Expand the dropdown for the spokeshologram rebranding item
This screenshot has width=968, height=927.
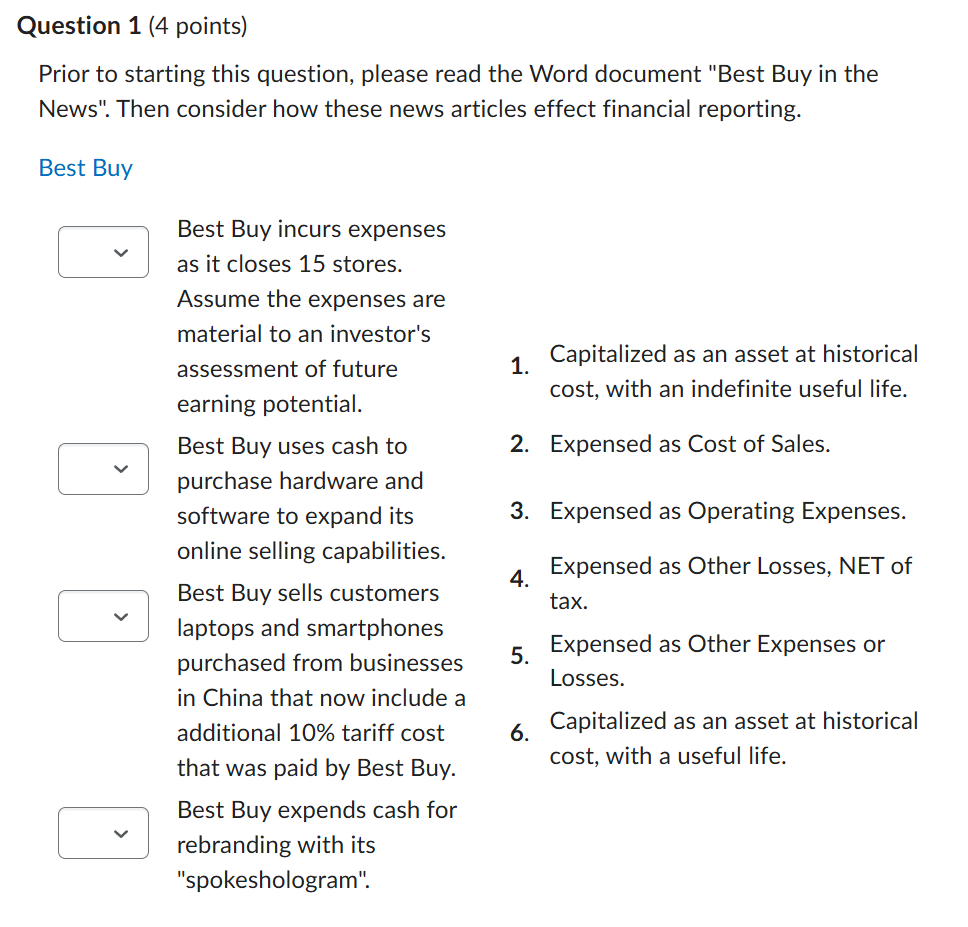tap(103, 833)
